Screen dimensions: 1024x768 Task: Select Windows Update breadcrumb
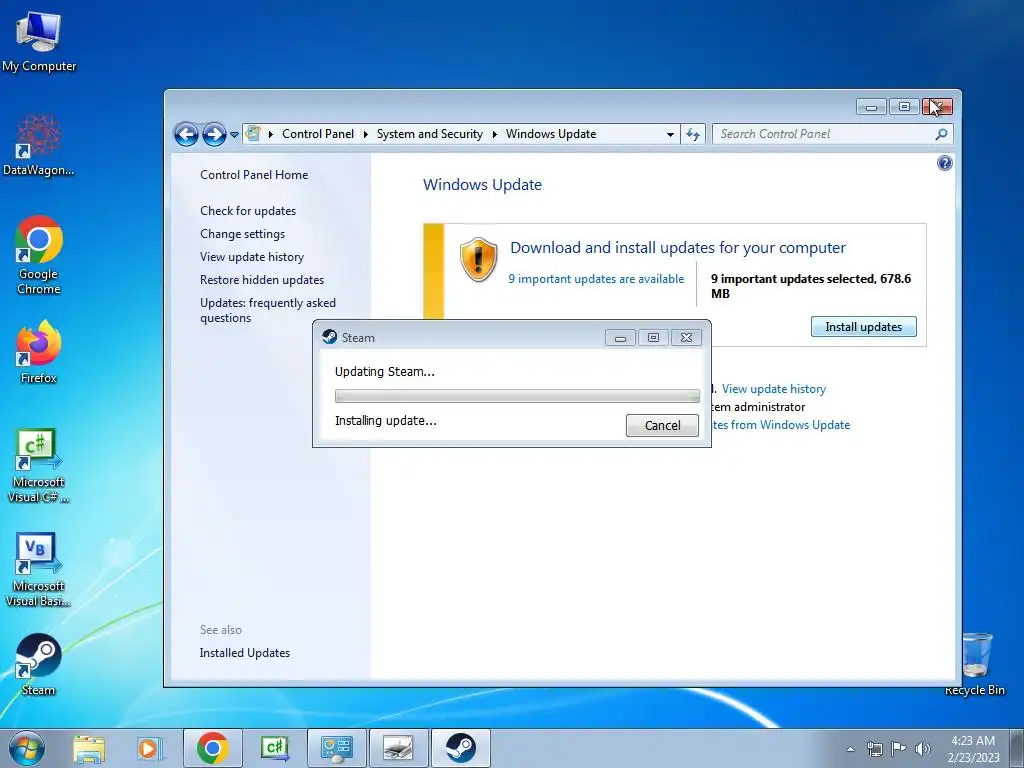[551, 134]
